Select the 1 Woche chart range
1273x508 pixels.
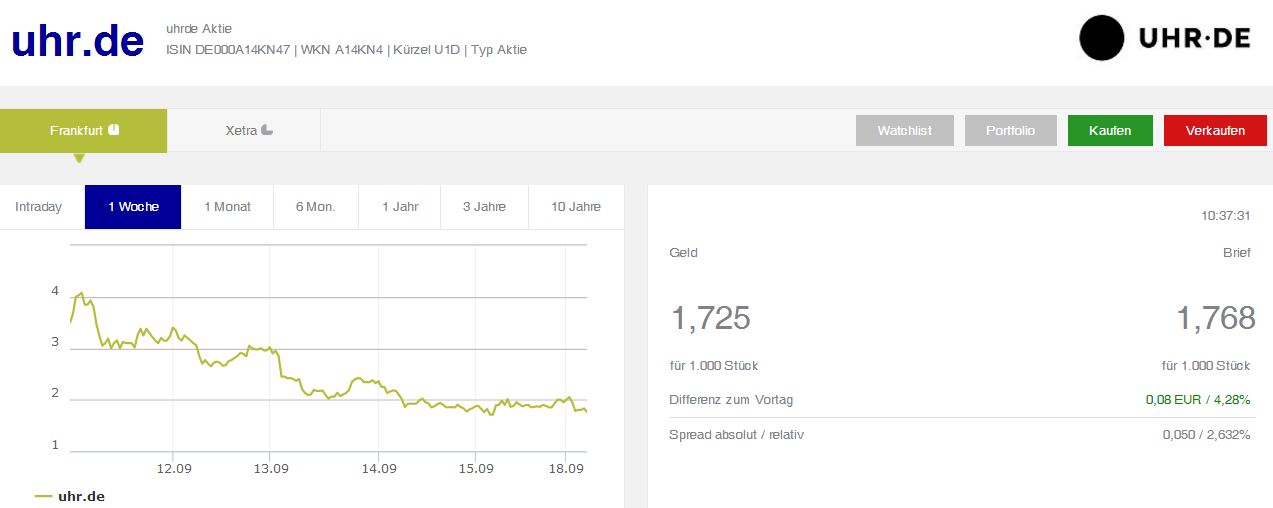[133, 207]
